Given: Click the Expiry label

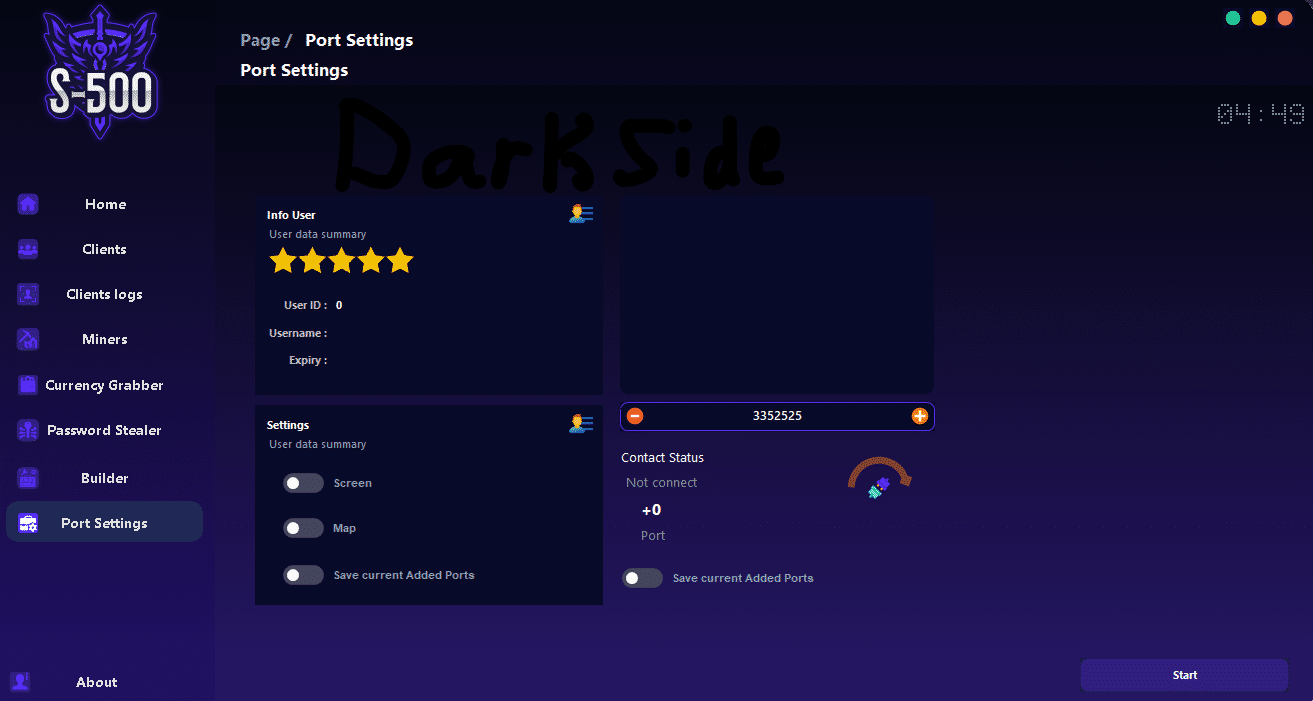Looking at the screenshot, I should pyautogui.click(x=308, y=360).
